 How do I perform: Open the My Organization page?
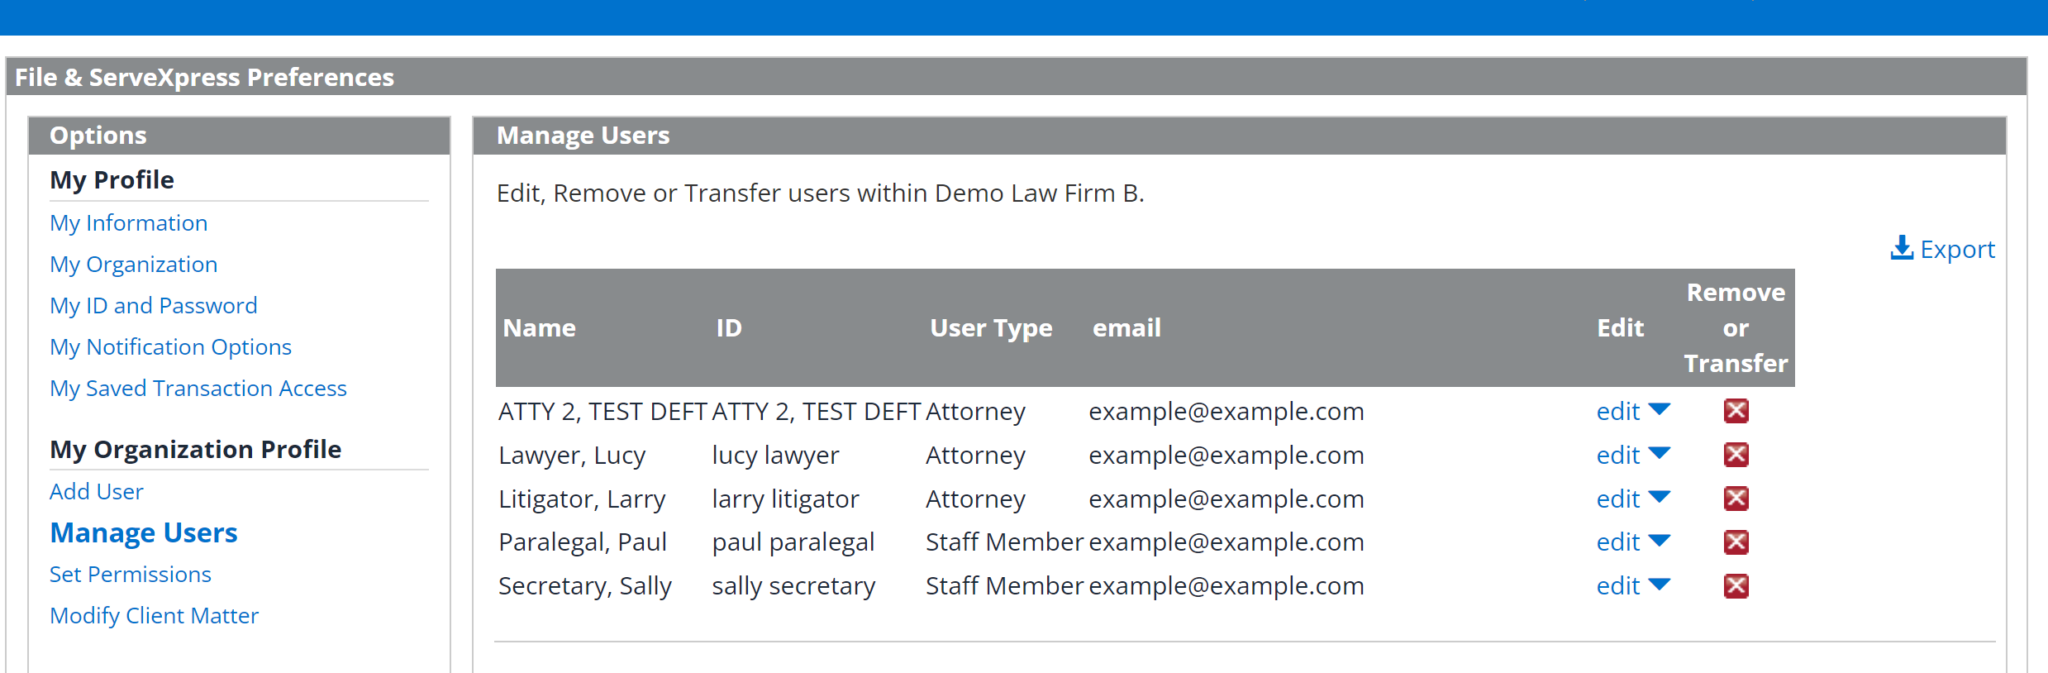(x=133, y=264)
